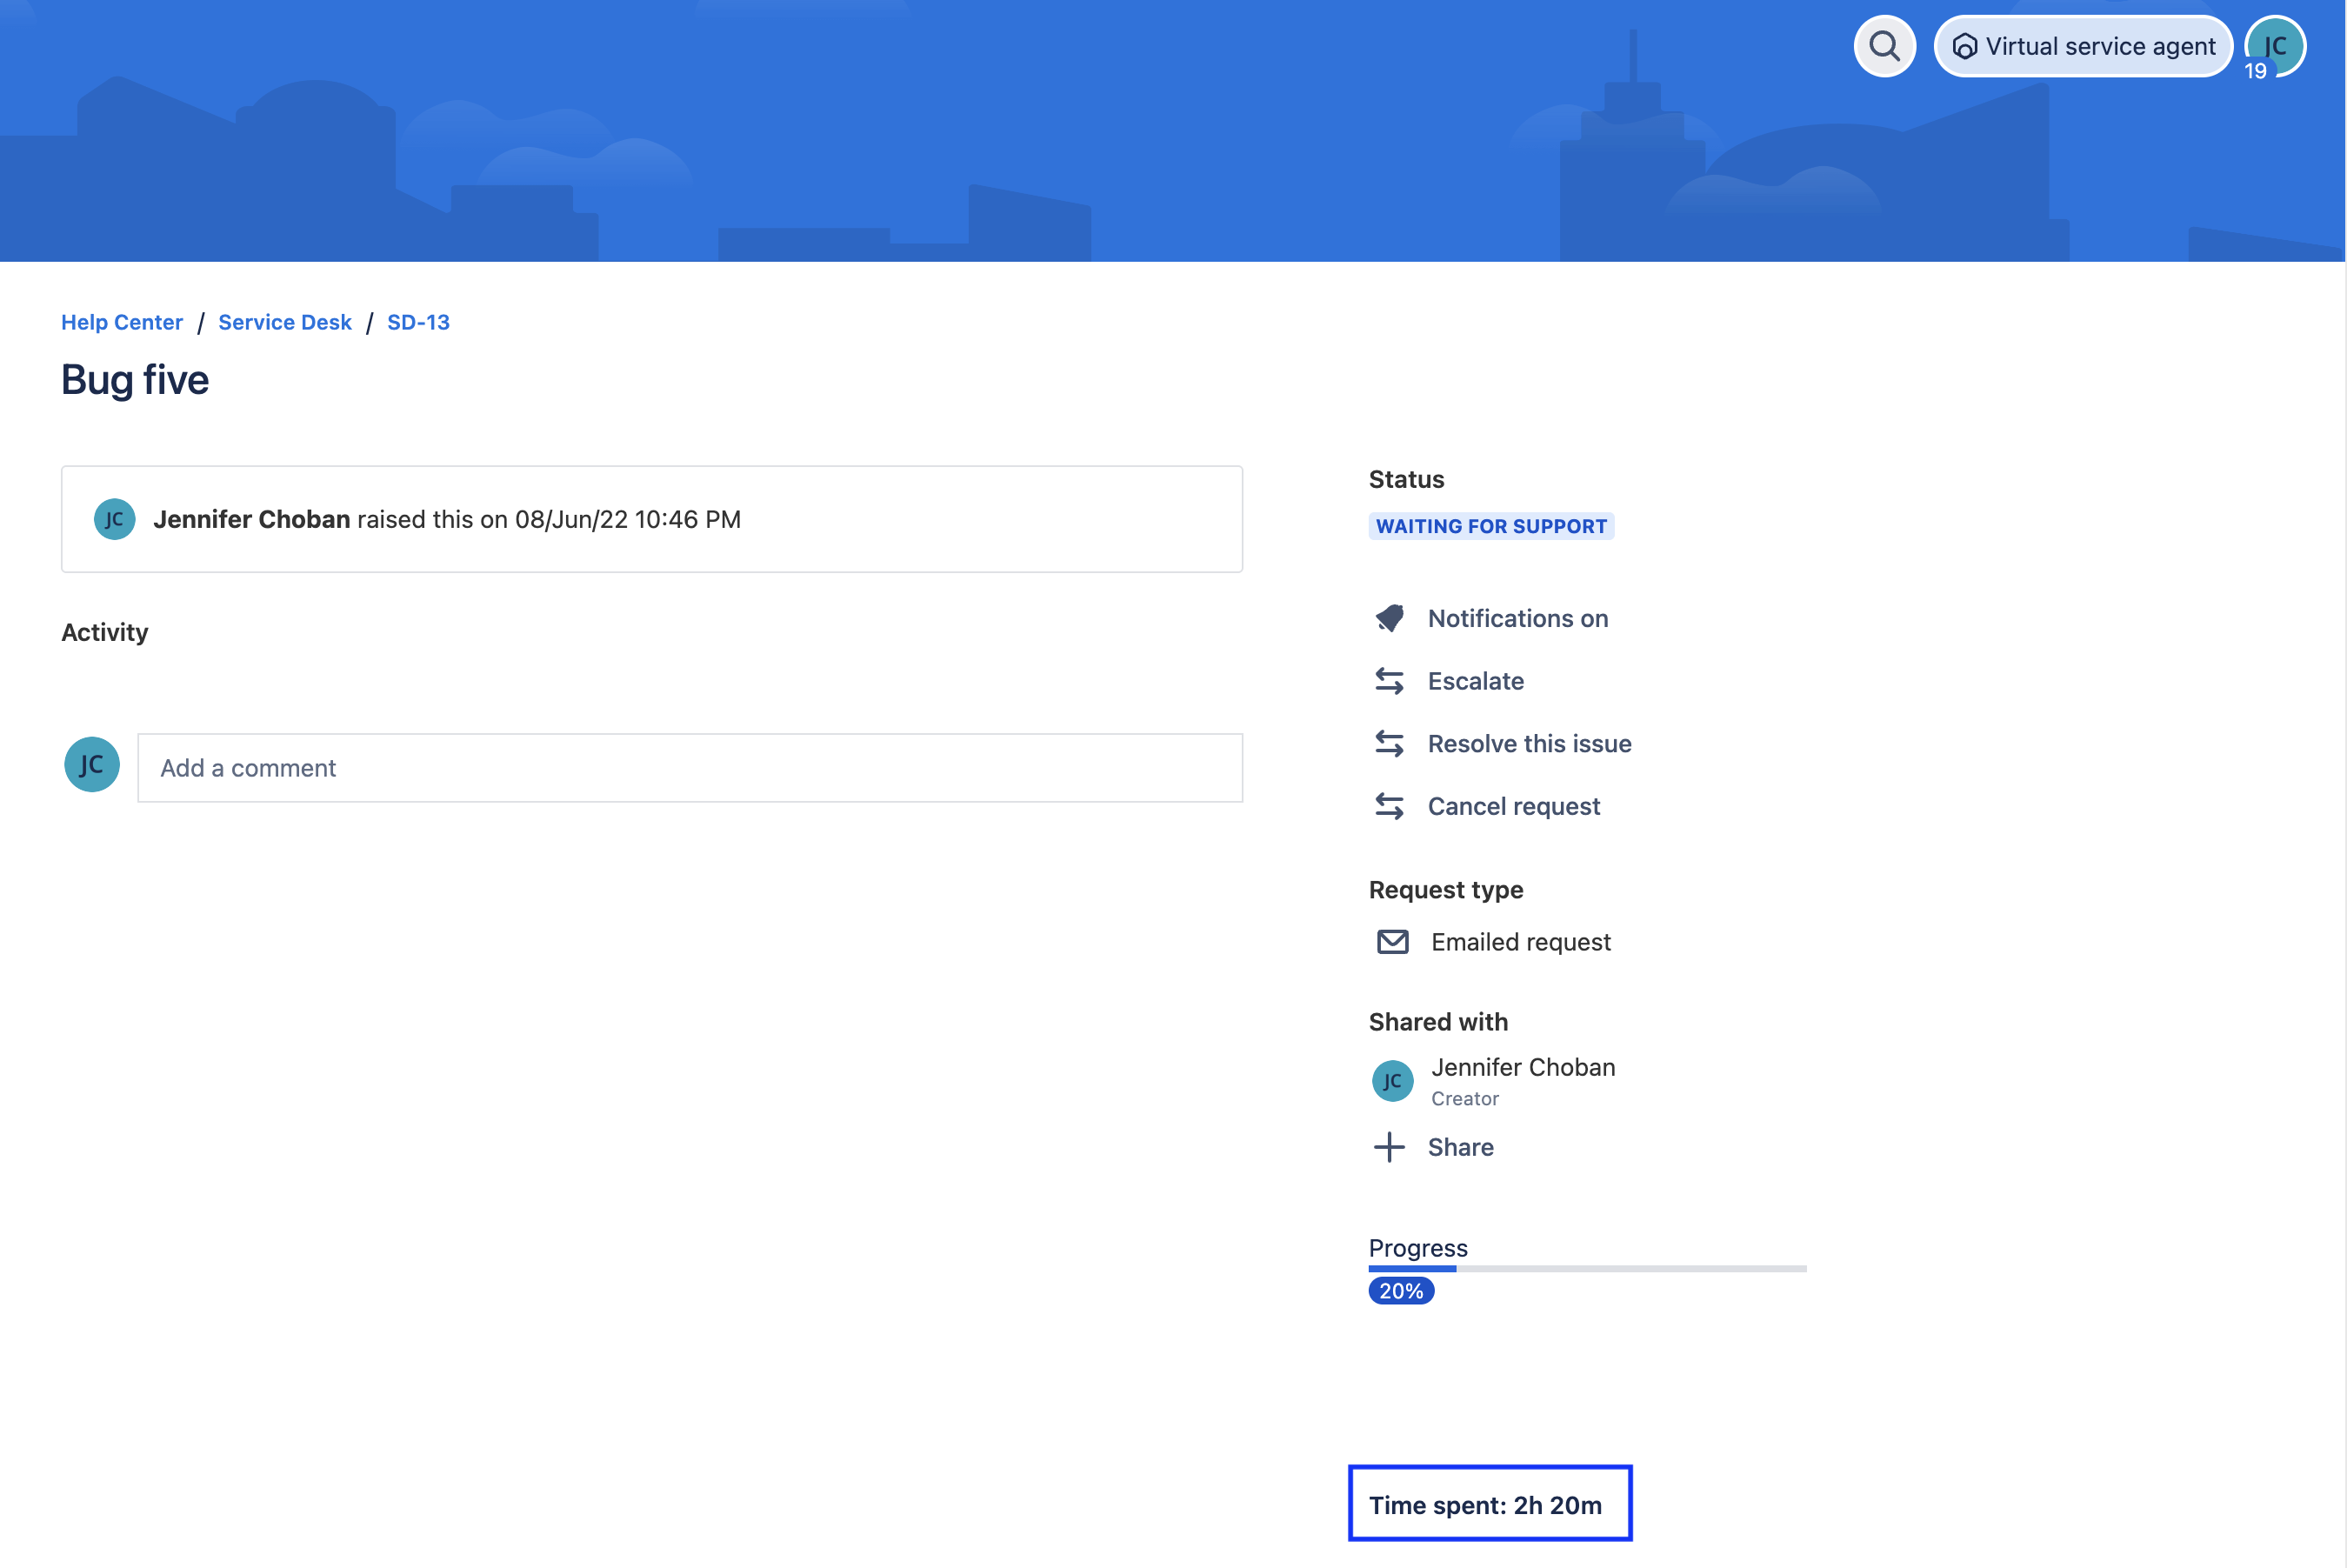Go to Help Center breadcrumb
The image size is (2347, 1568).
click(x=122, y=322)
